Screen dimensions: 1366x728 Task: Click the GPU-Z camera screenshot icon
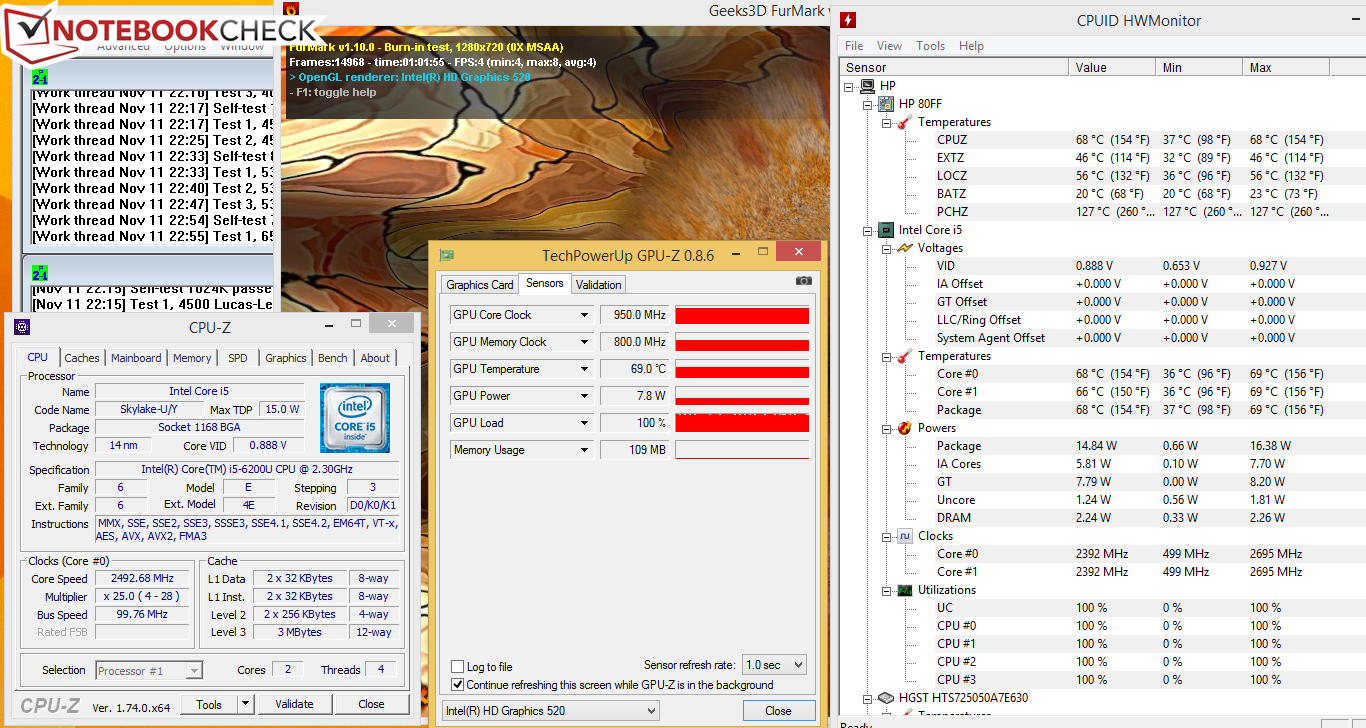click(x=804, y=281)
